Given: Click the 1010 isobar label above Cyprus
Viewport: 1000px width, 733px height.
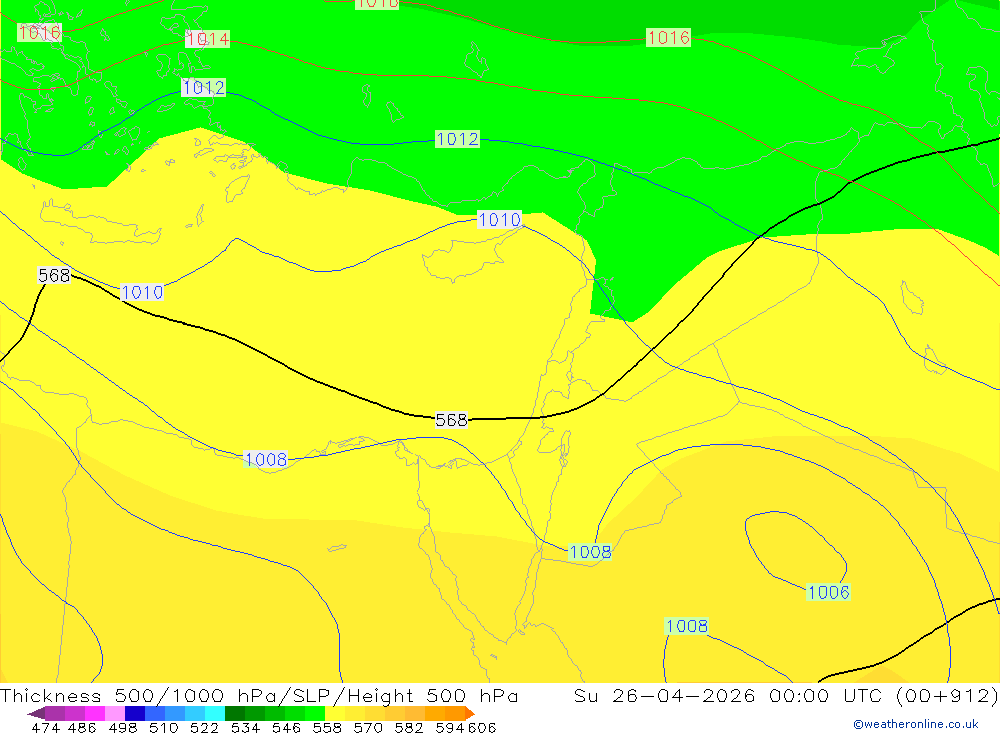Looking at the screenshot, I should point(499,220).
